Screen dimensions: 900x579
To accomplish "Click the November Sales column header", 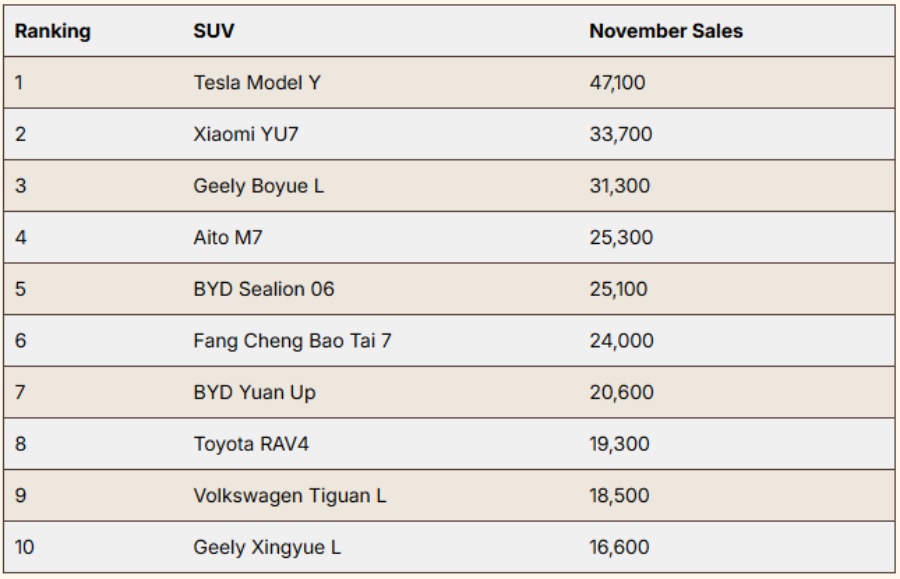I will (x=665, y=31).
